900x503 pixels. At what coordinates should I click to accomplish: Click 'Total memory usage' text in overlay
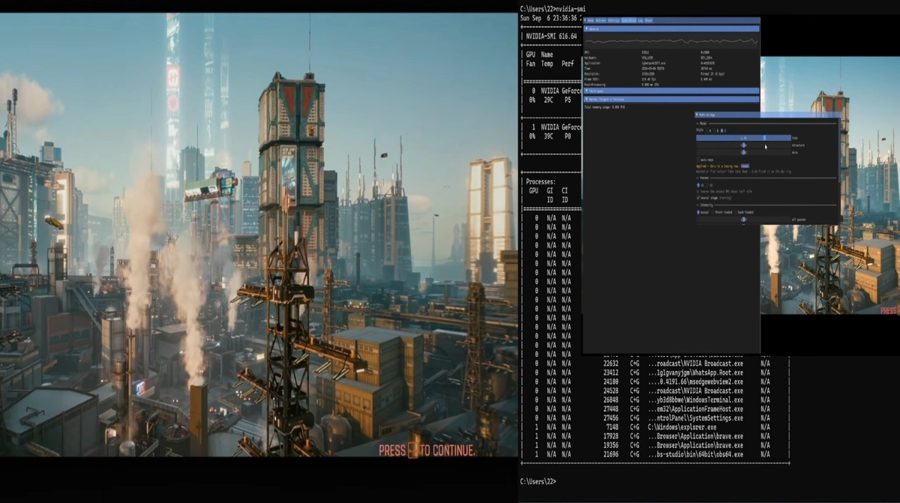[604, 107]
